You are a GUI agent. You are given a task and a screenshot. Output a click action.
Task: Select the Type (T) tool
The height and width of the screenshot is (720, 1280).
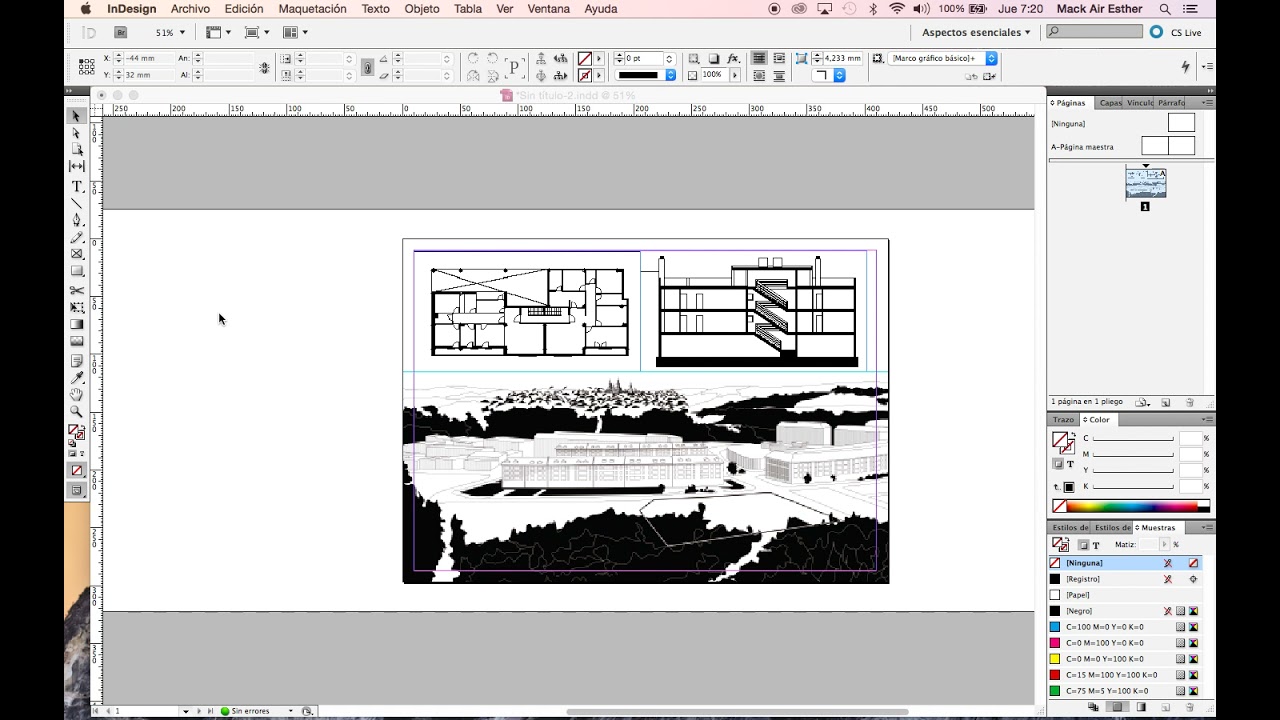click(x=76, y=187)
